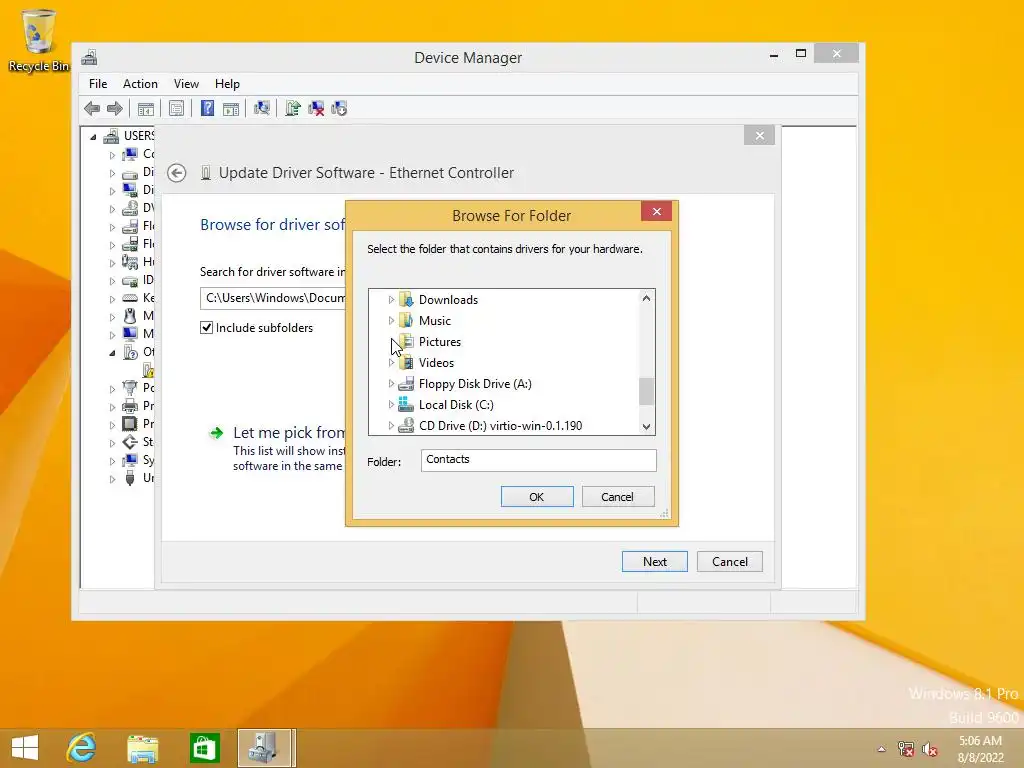1024x768 pixels.
Task: Open the Windows Store taskbar icon
Action: (204, 748)
